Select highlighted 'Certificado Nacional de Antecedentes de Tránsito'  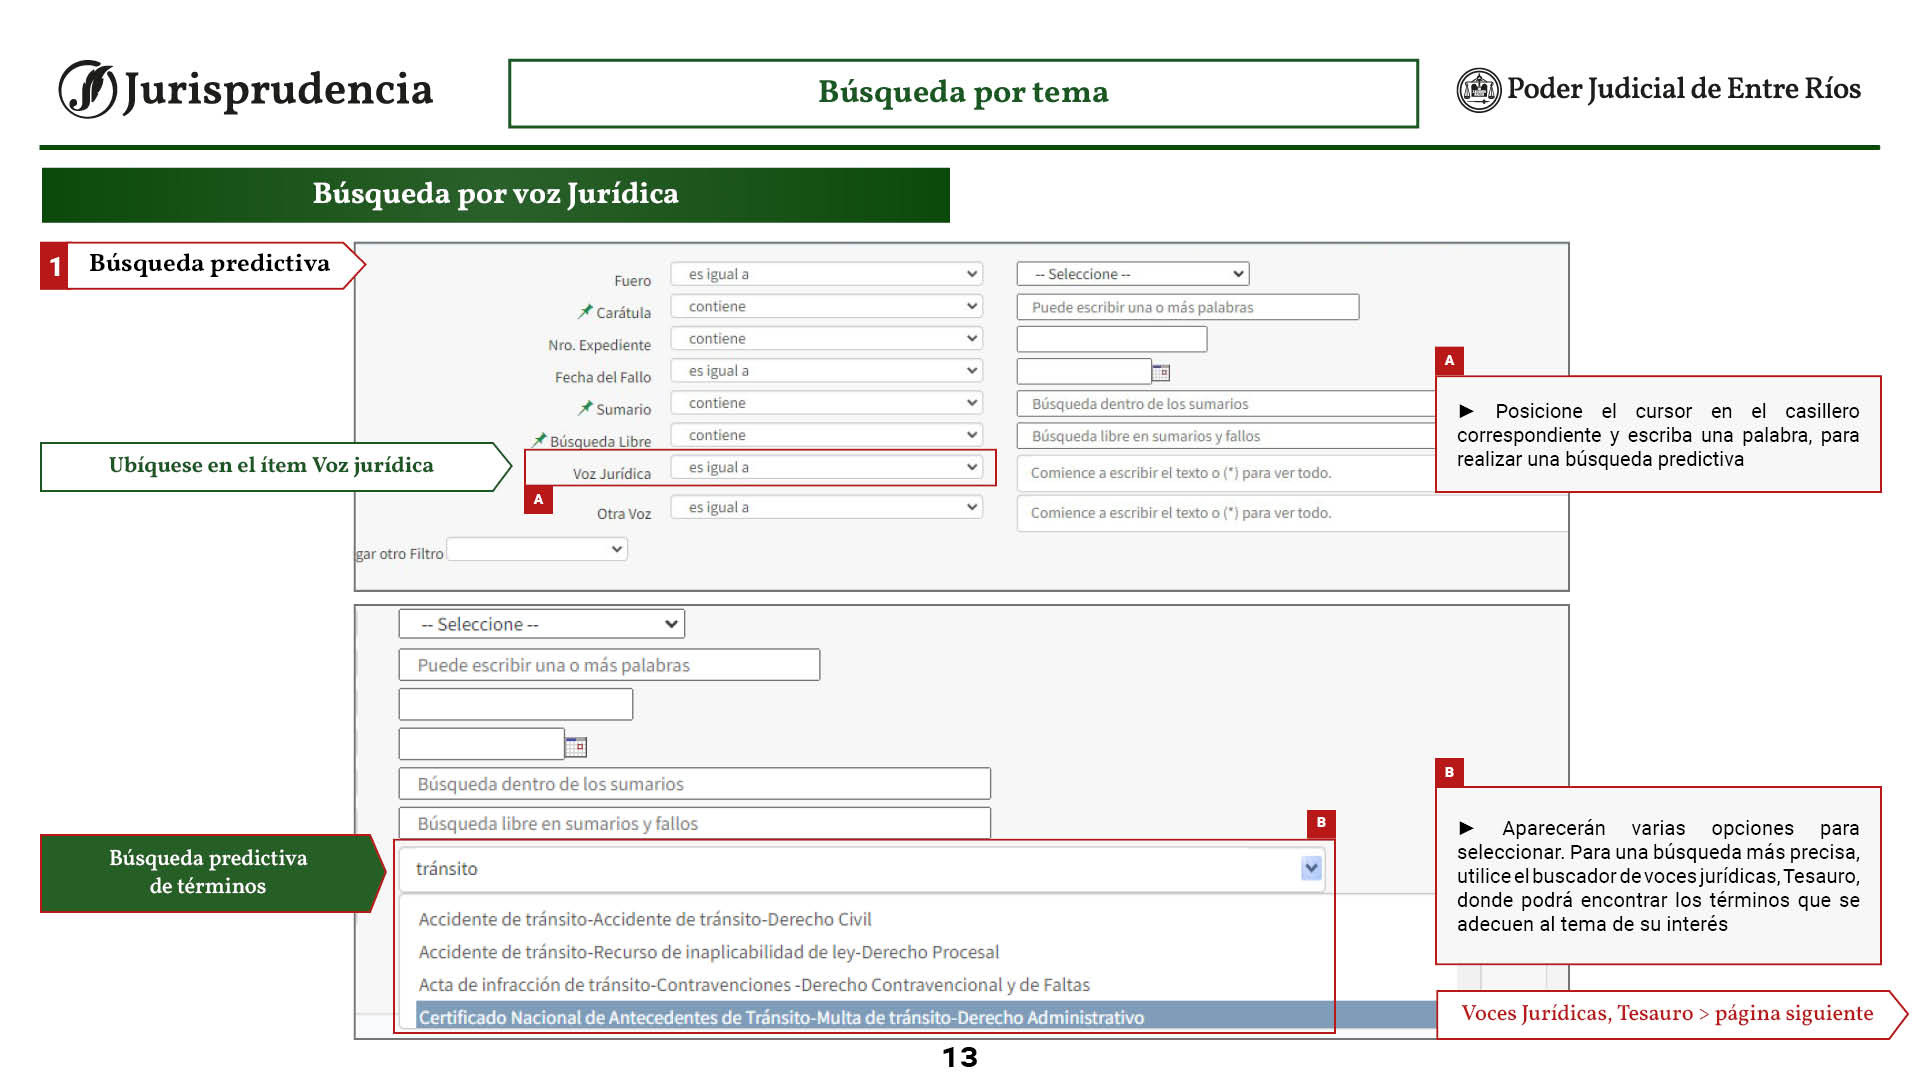click(926, 1016)
